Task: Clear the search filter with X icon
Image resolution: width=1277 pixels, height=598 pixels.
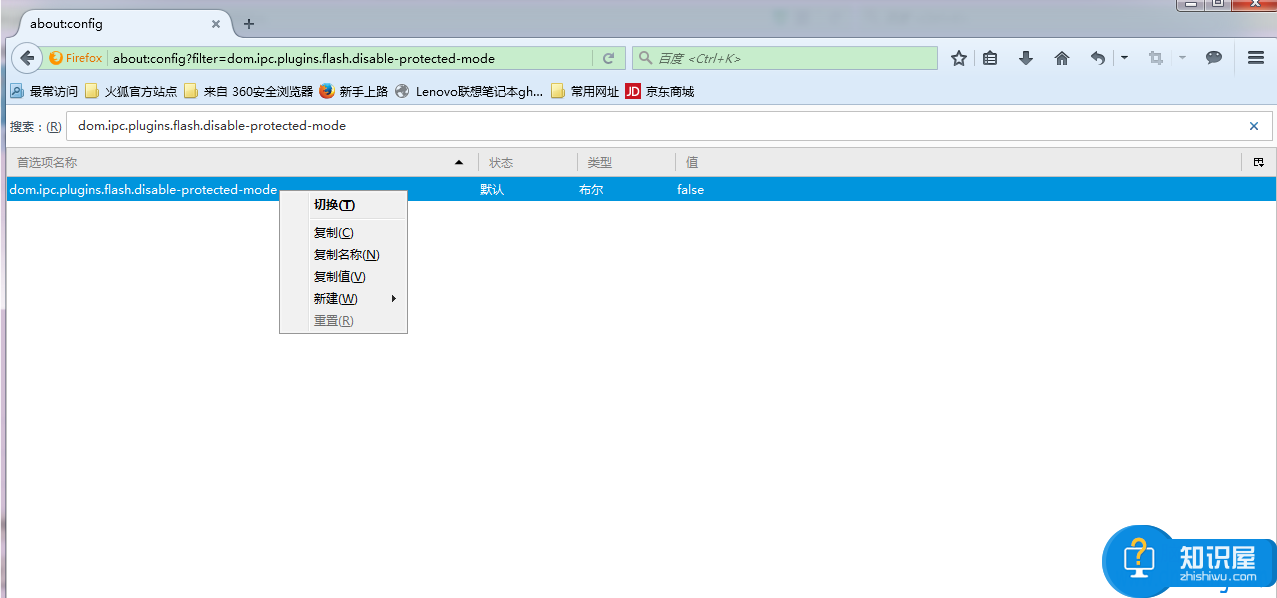Action: click(x=1254, y=126)
